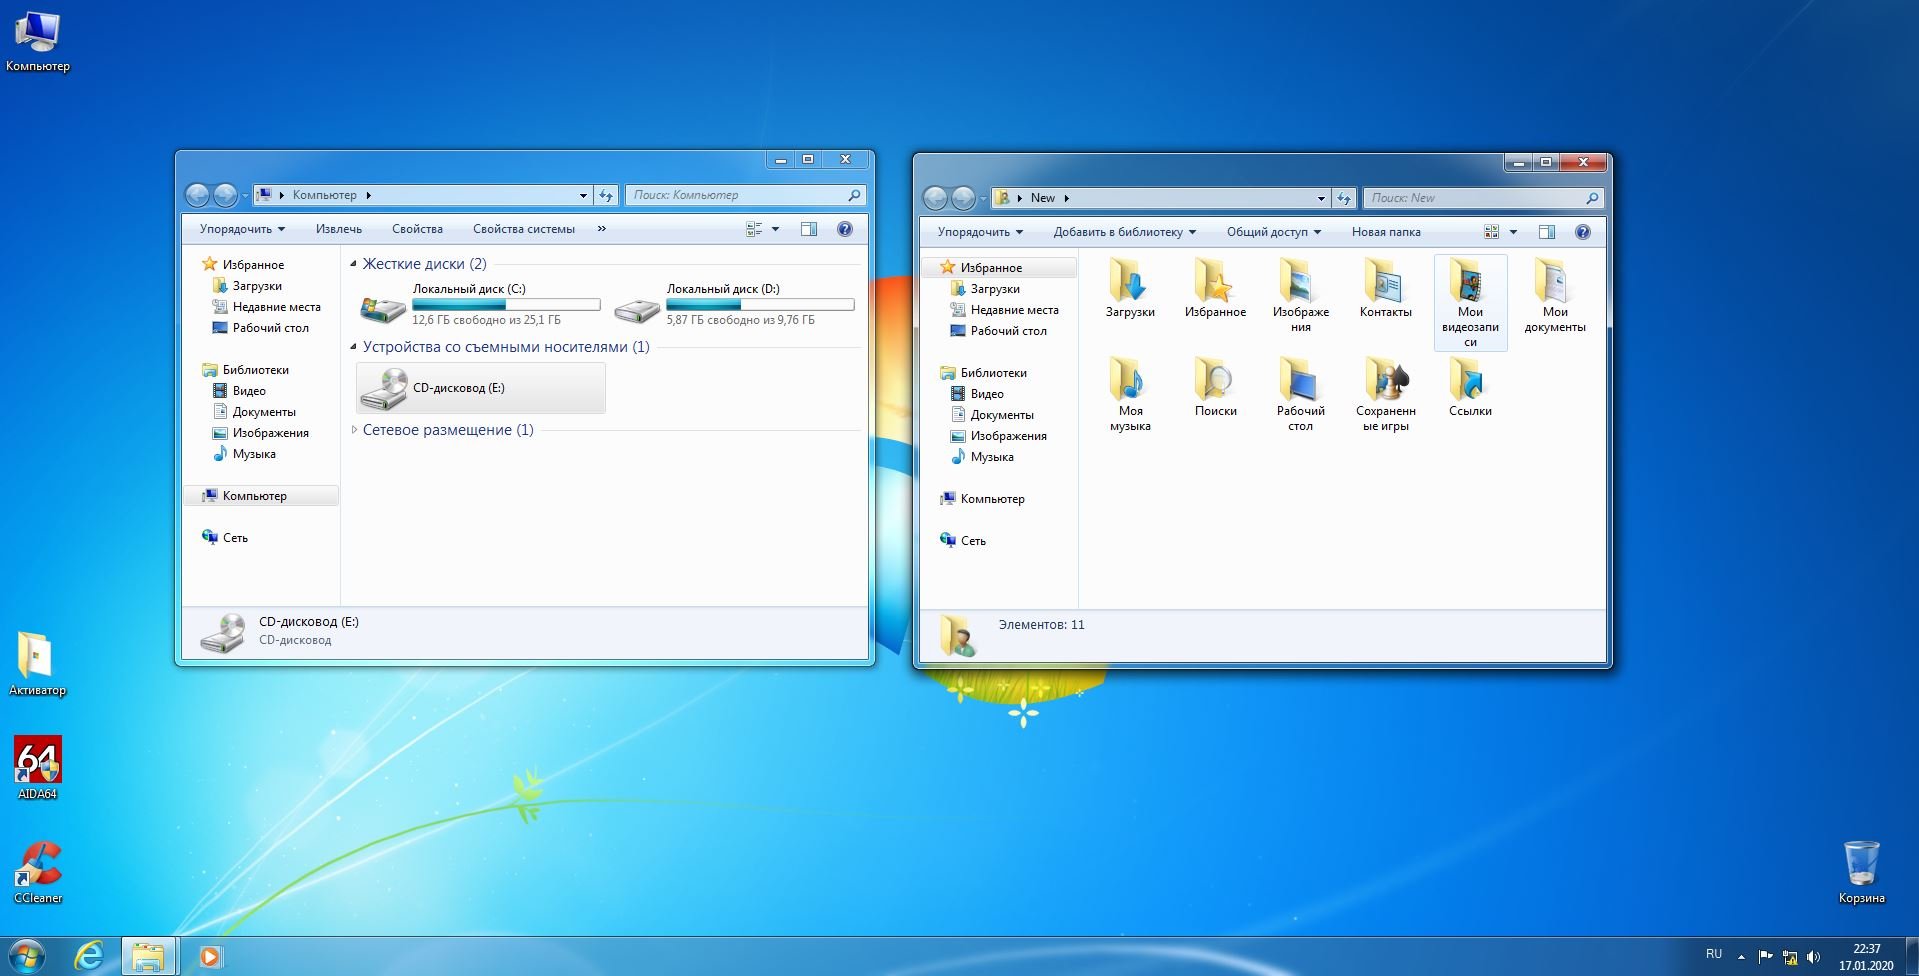
Task: Click Свойства системы toolbar button
Action: [524, 229]
